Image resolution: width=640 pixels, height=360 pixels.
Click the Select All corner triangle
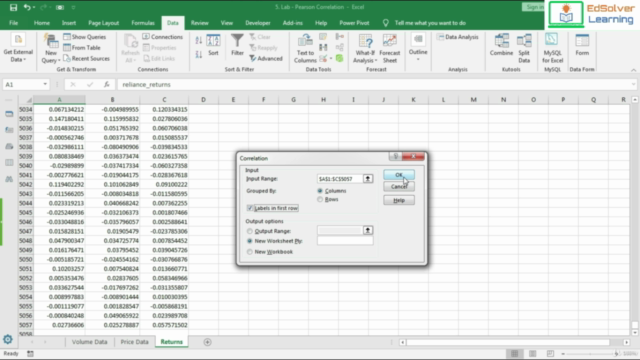point(28,100)
